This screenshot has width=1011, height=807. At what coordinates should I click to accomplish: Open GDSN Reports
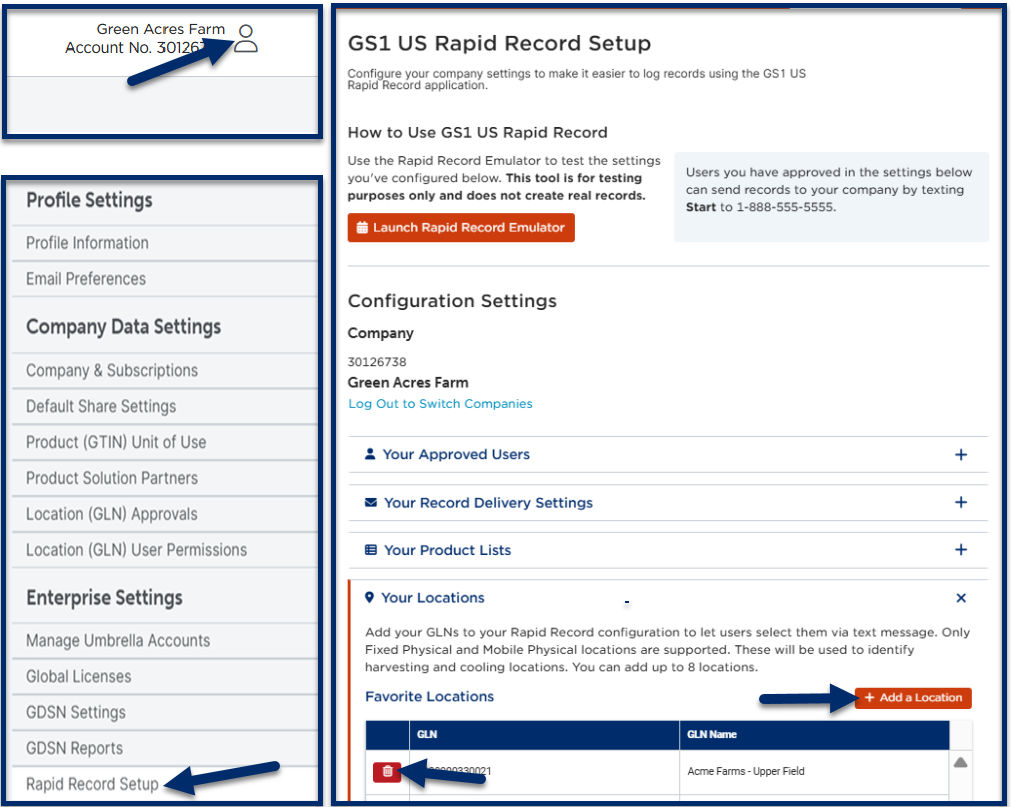[x=74, y=748]
